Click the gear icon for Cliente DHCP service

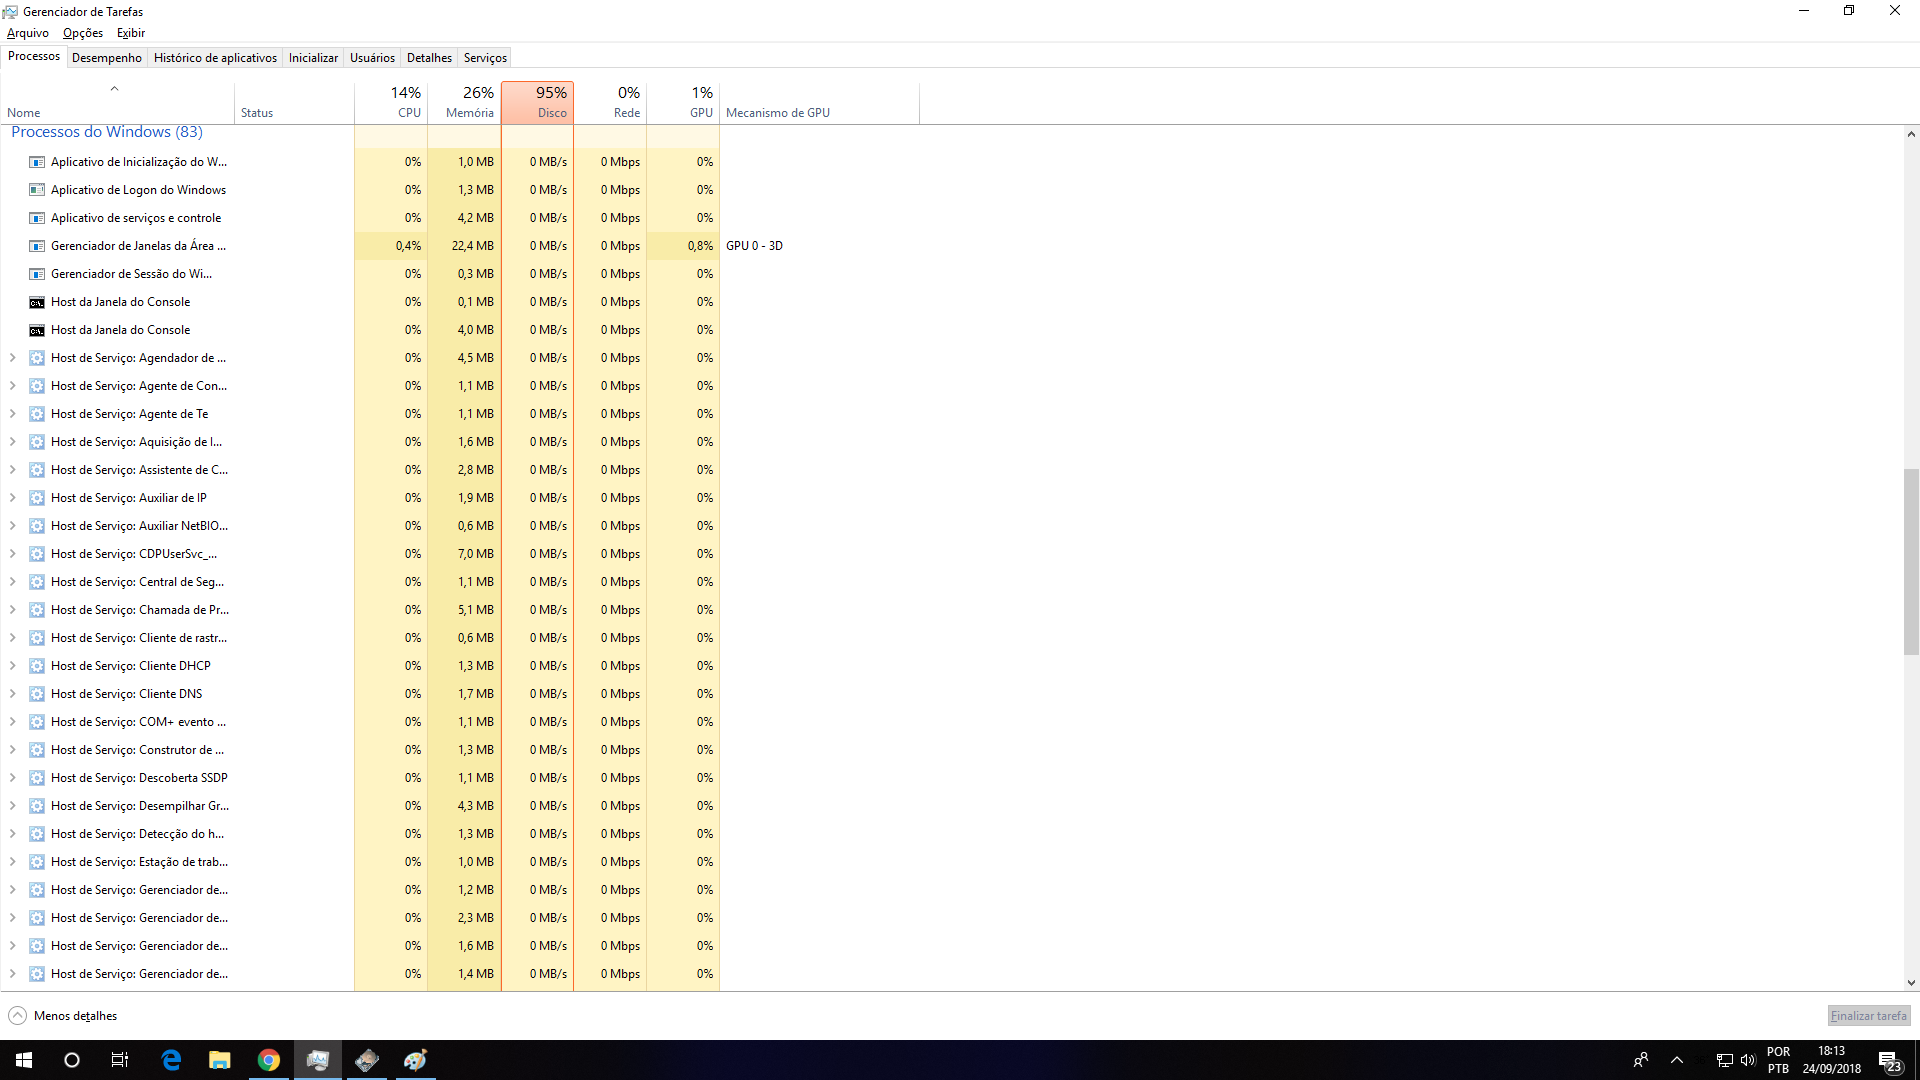coord(37,666)
